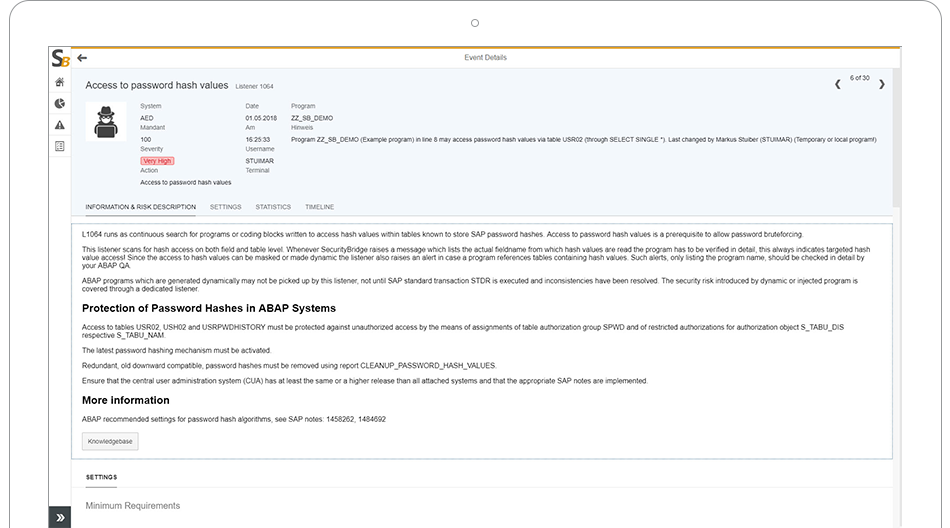Open the Home page from sidebar

(59, 82)
